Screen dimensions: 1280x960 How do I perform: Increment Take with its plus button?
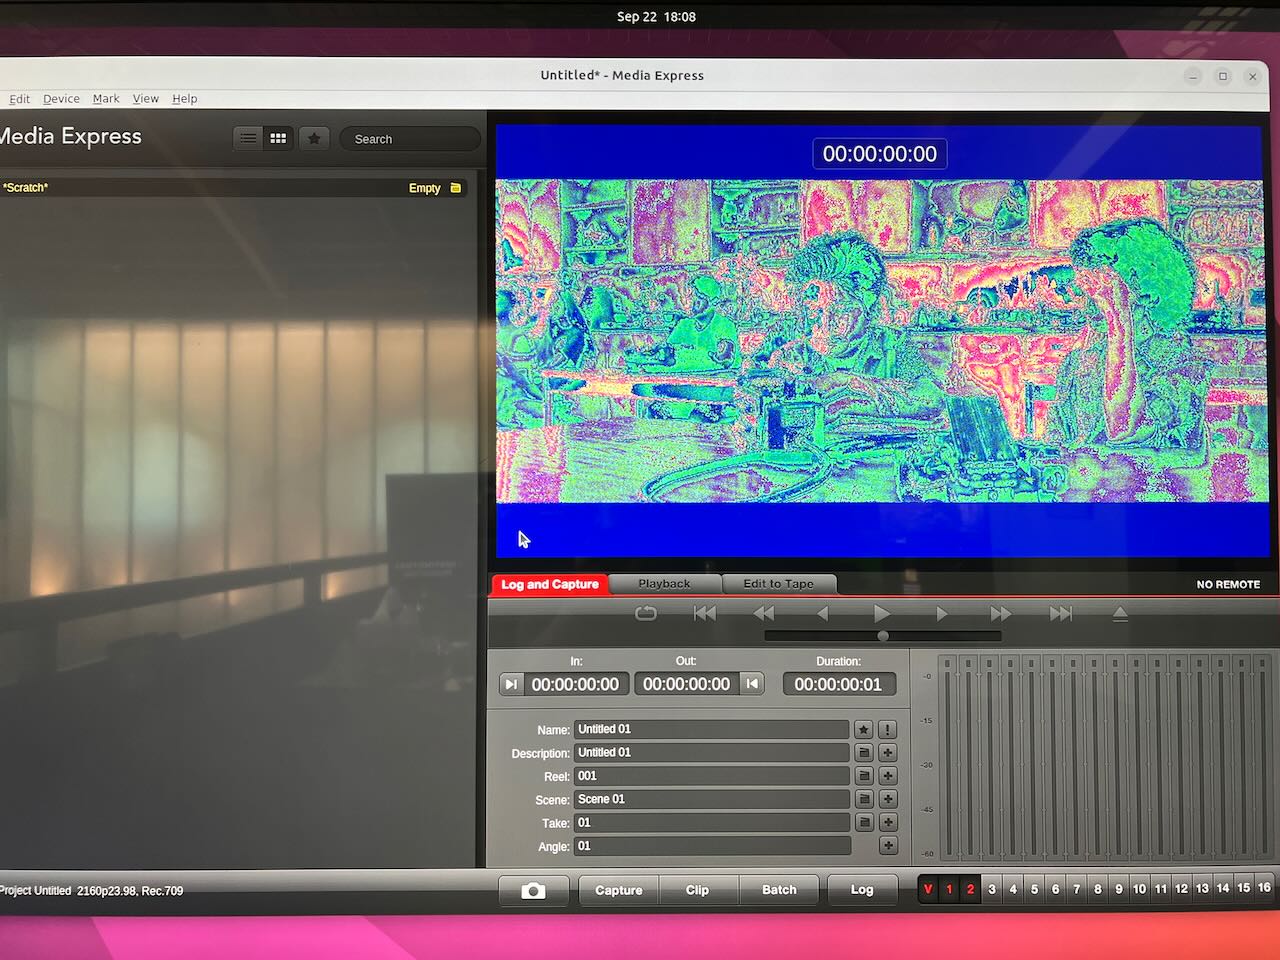(x=887, y=822)
